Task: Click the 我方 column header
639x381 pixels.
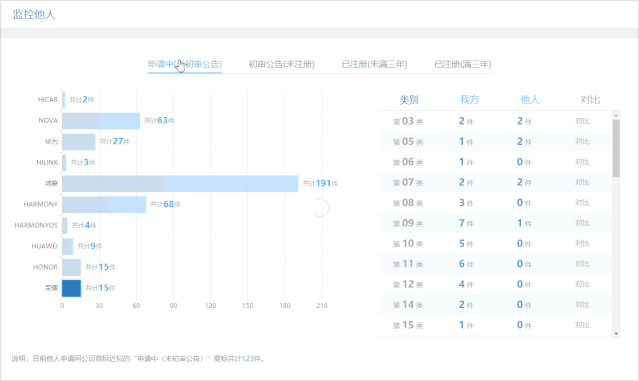Action: point(469,100)
